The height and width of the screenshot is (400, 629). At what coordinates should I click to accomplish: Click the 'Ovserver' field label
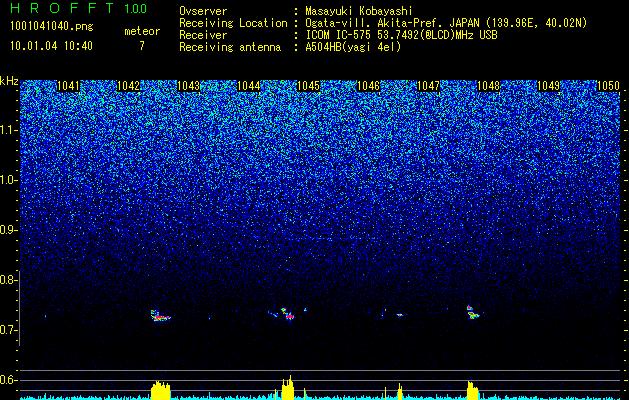(203, 11)
